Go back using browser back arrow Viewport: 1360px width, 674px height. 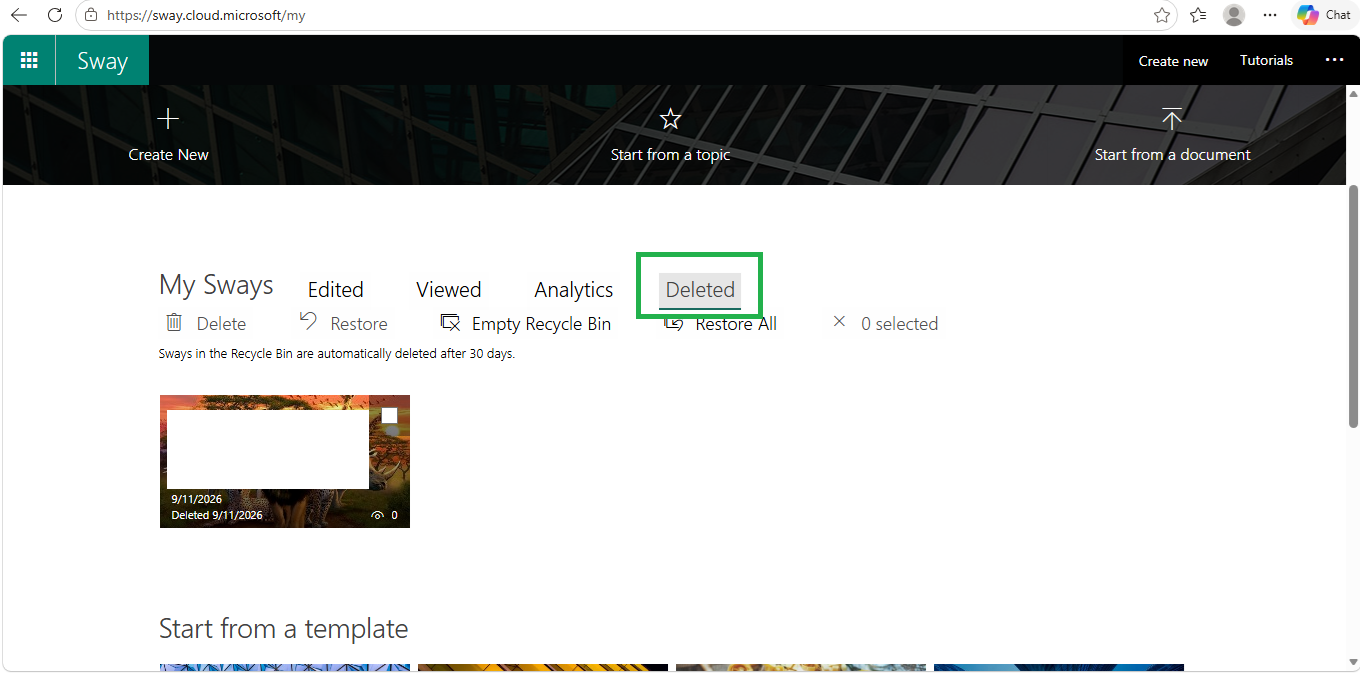(x=19, y=15)
